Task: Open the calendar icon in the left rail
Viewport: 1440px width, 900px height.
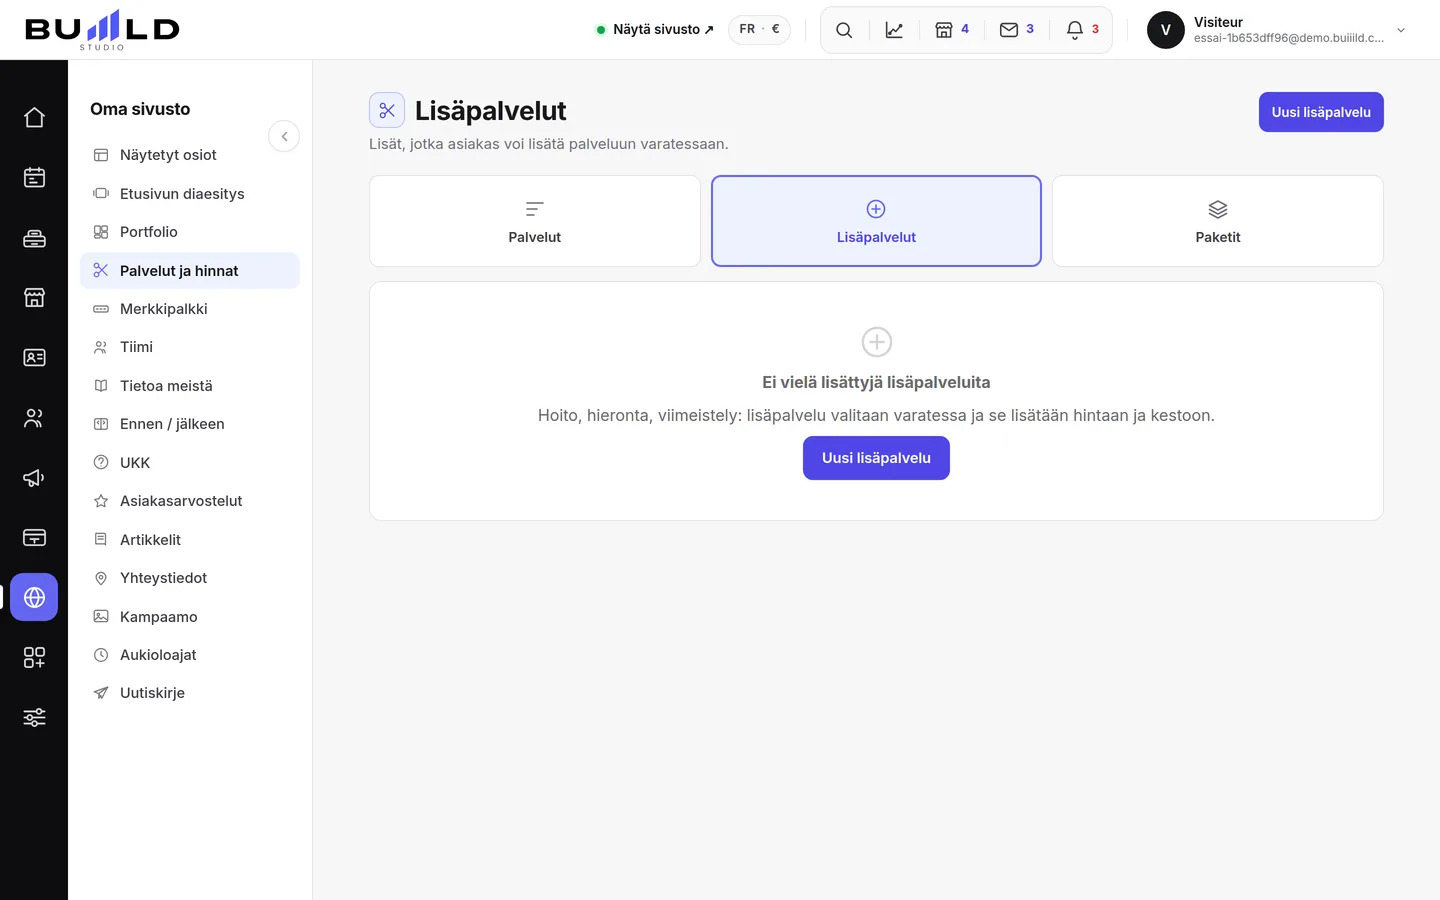Action: click(34, 178)
